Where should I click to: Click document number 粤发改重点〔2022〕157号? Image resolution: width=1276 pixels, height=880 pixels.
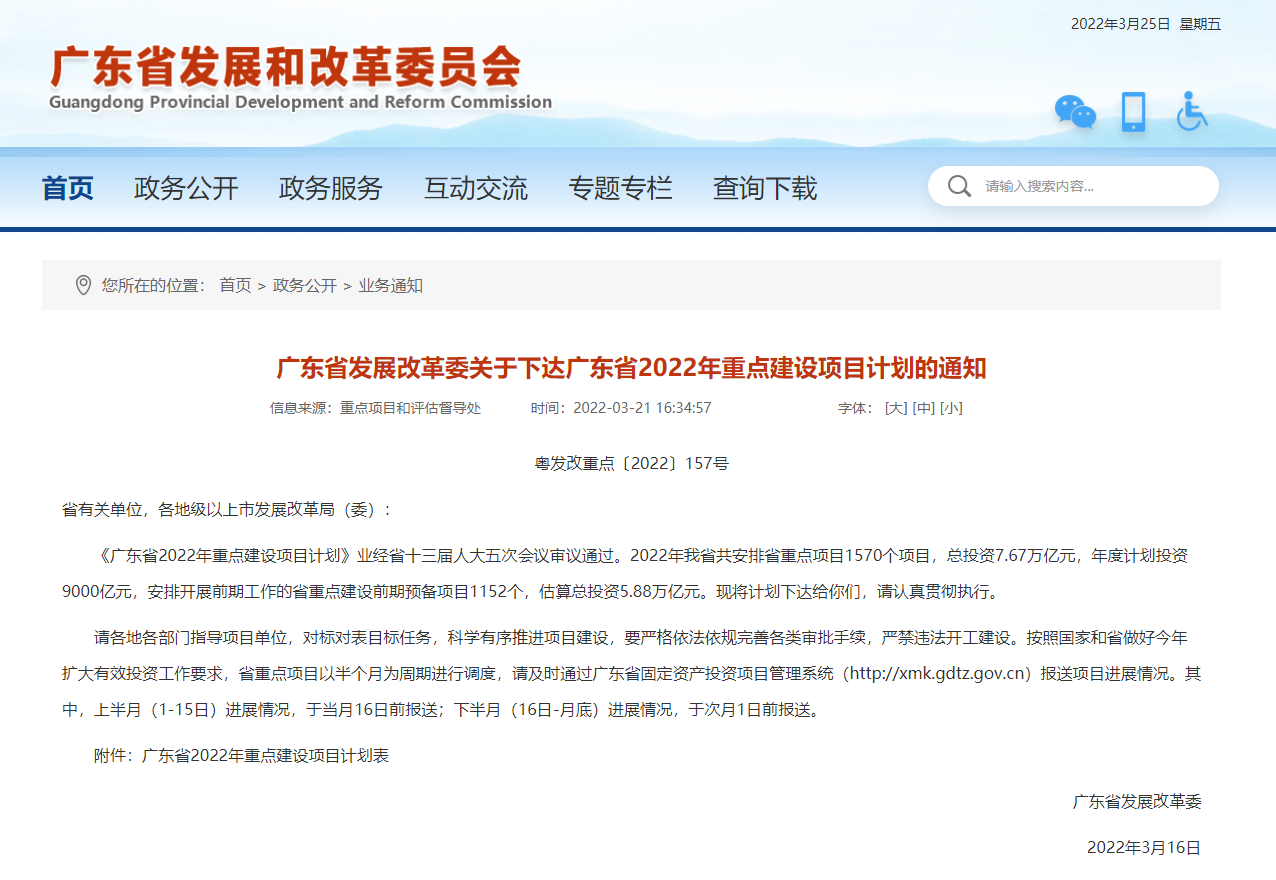tap(632, 464)
